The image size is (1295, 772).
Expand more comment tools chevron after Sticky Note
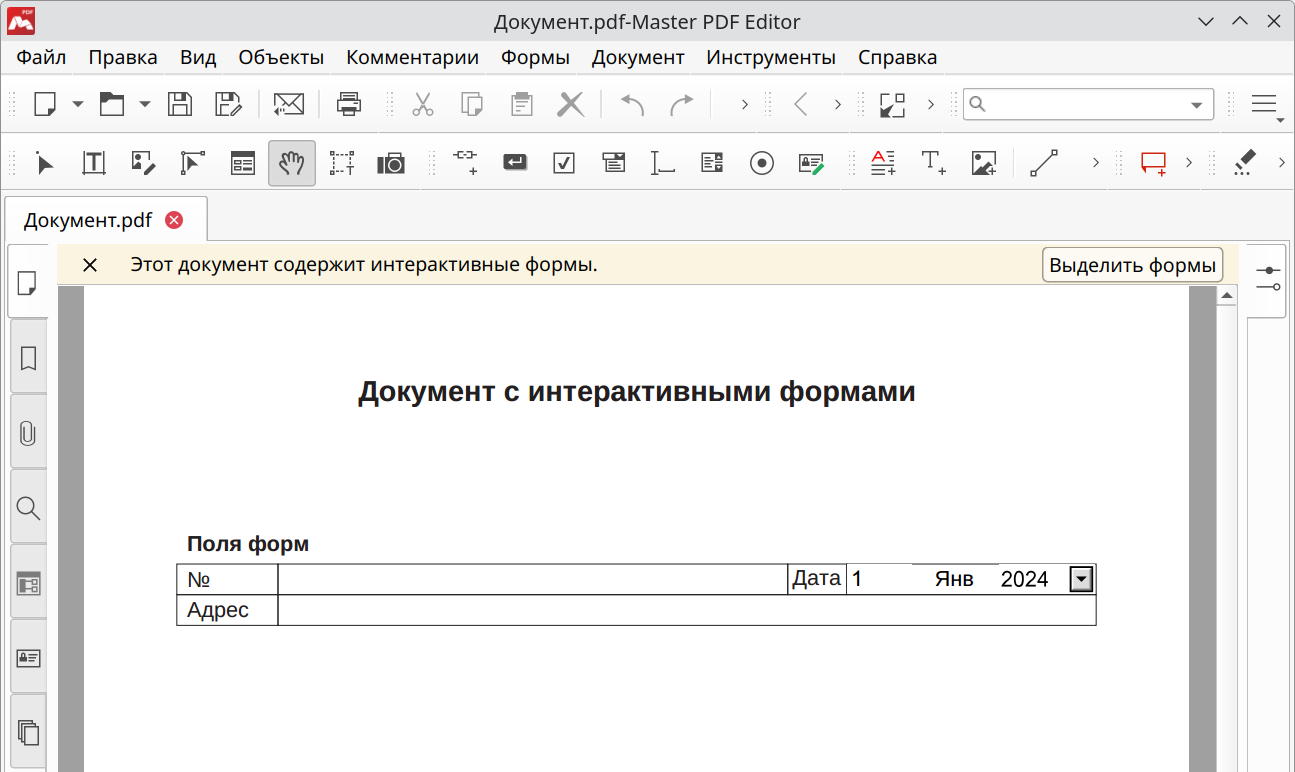point(1188,162)
